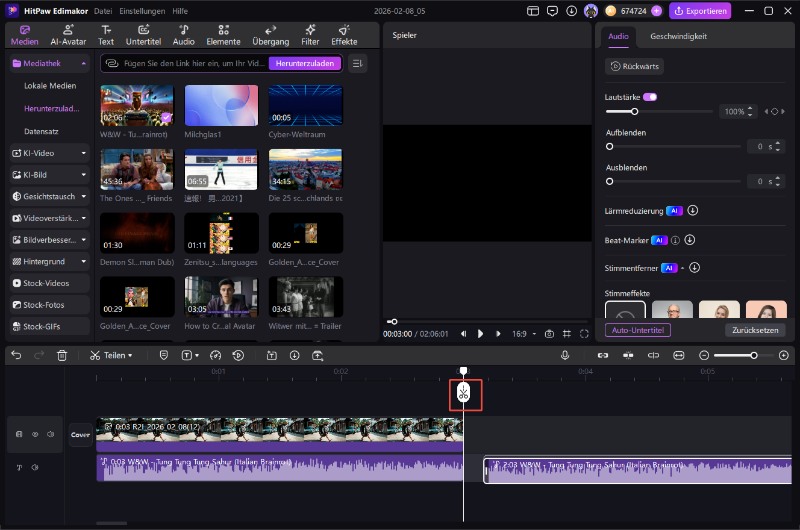Switch to the Geschwindigkeit tab
This screenshot has width=800, height=530.
678,36
